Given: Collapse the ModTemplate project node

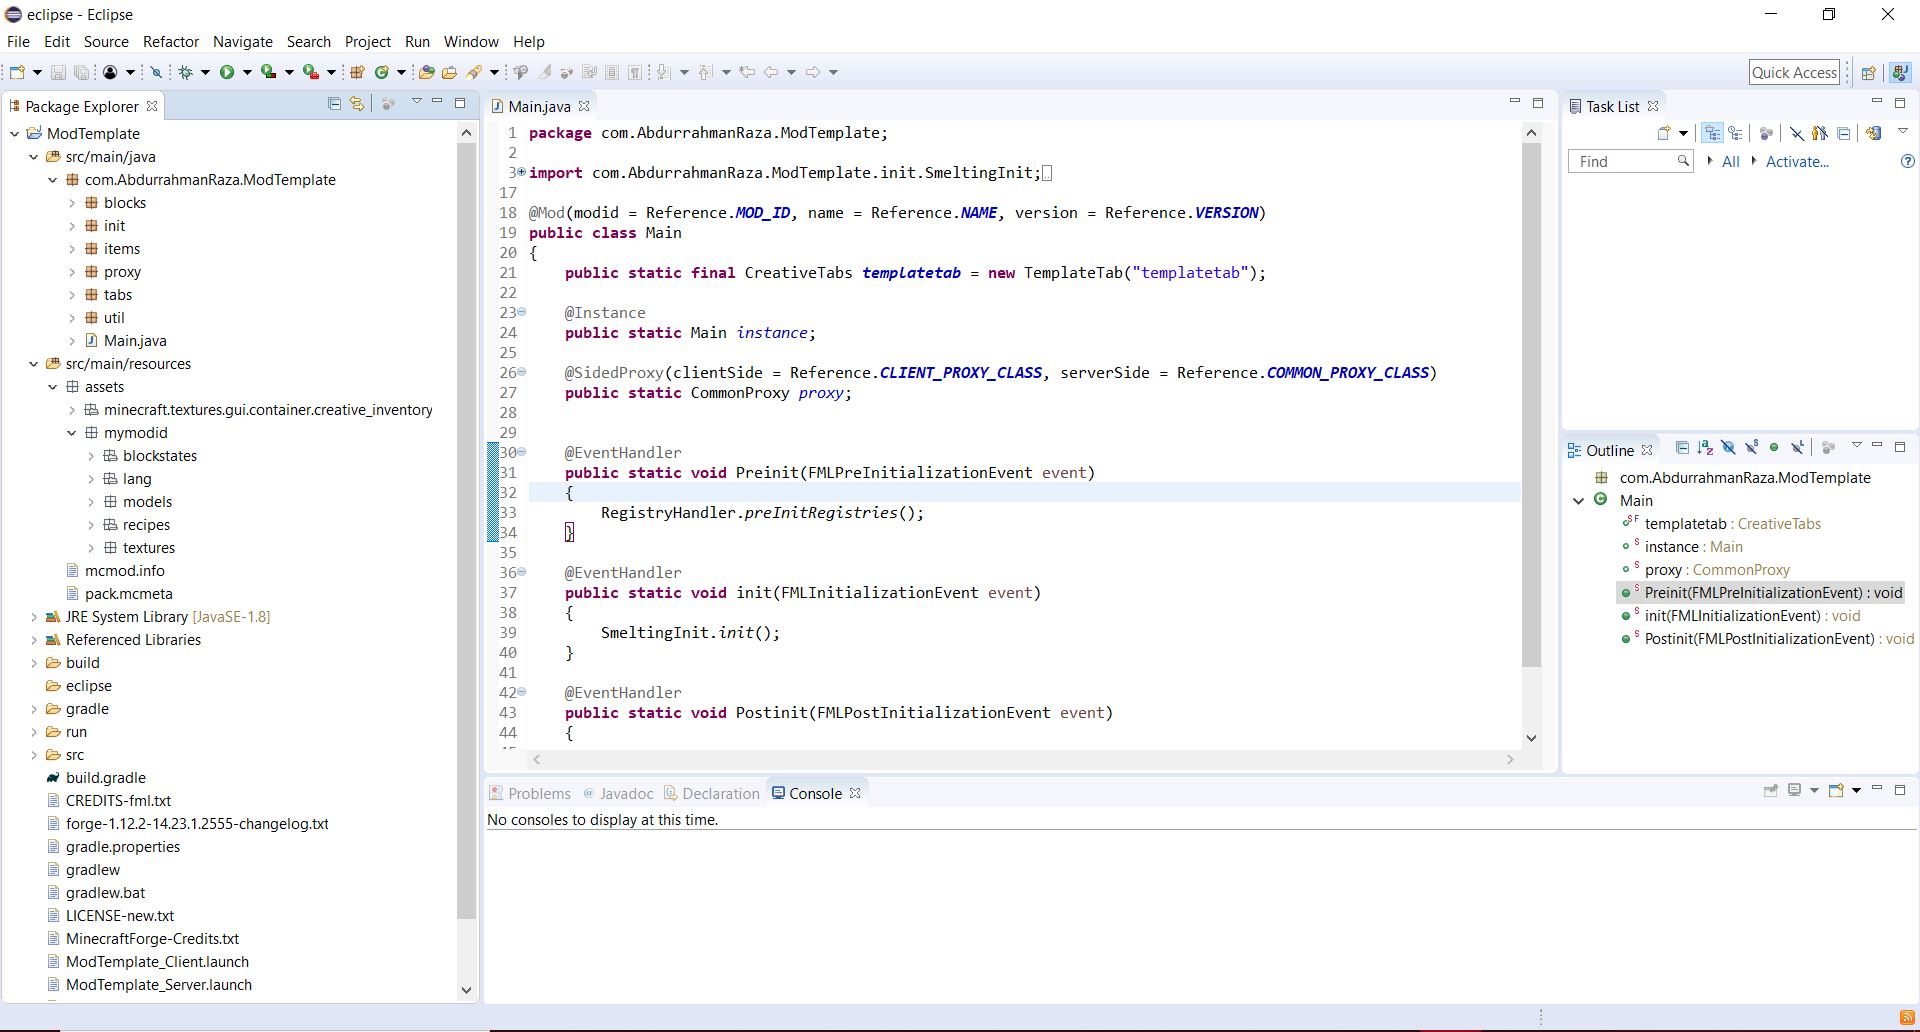Looking at the screenshot, I should (x=15, y=133).
